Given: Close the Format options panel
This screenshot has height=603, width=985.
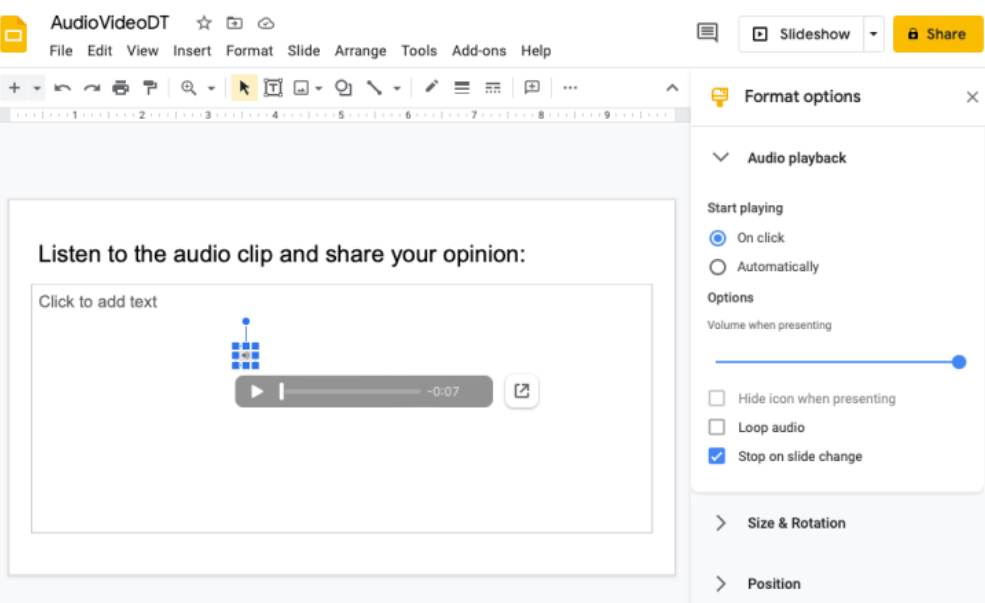Looking at the screenshot, I should pos(972,97).
